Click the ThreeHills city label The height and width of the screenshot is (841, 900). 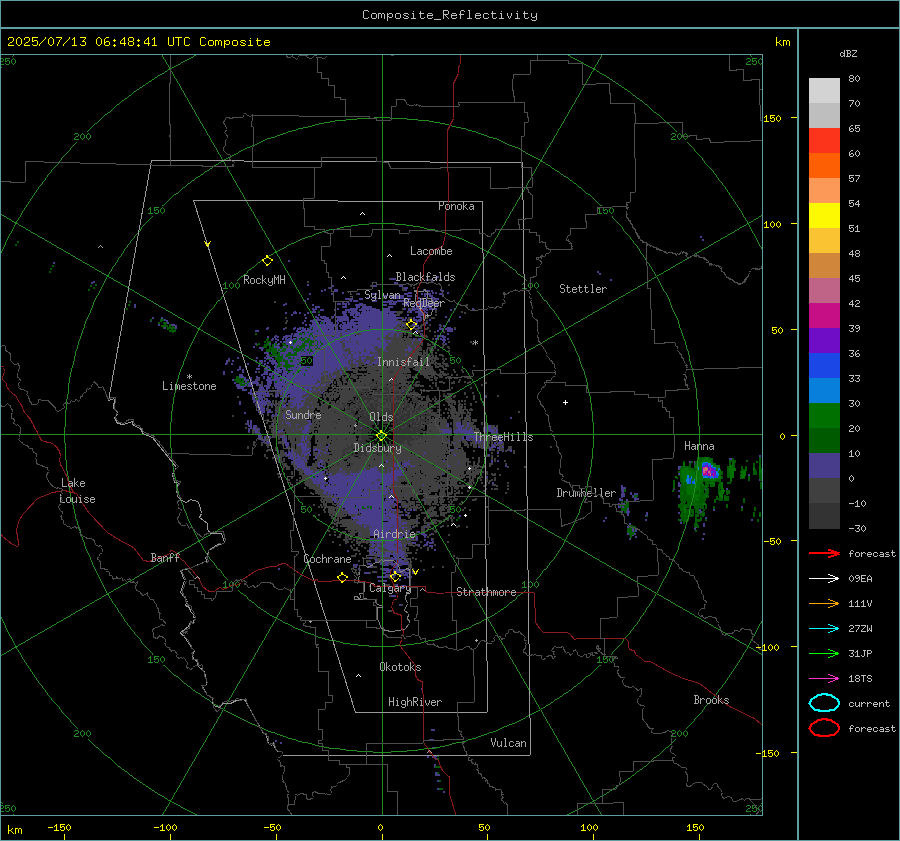coord(503,437)
